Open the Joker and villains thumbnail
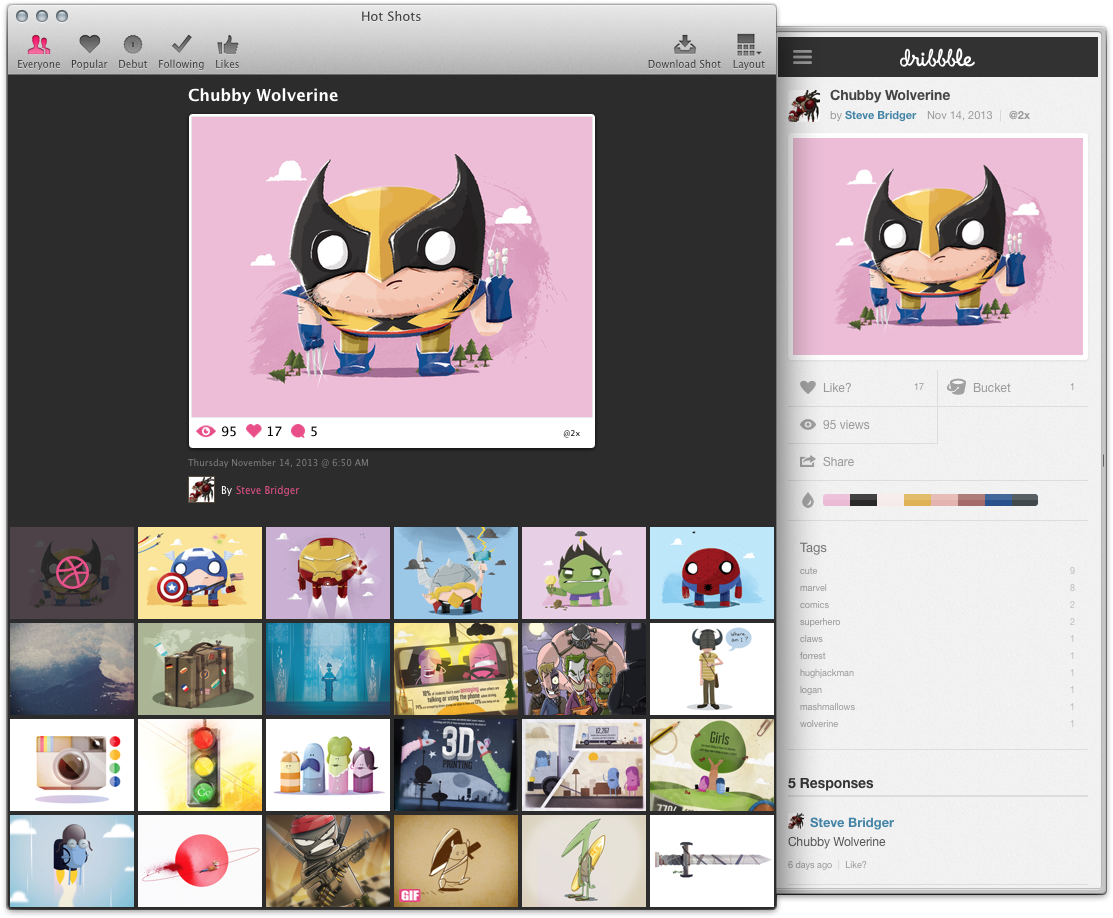 tap(583, 669)
